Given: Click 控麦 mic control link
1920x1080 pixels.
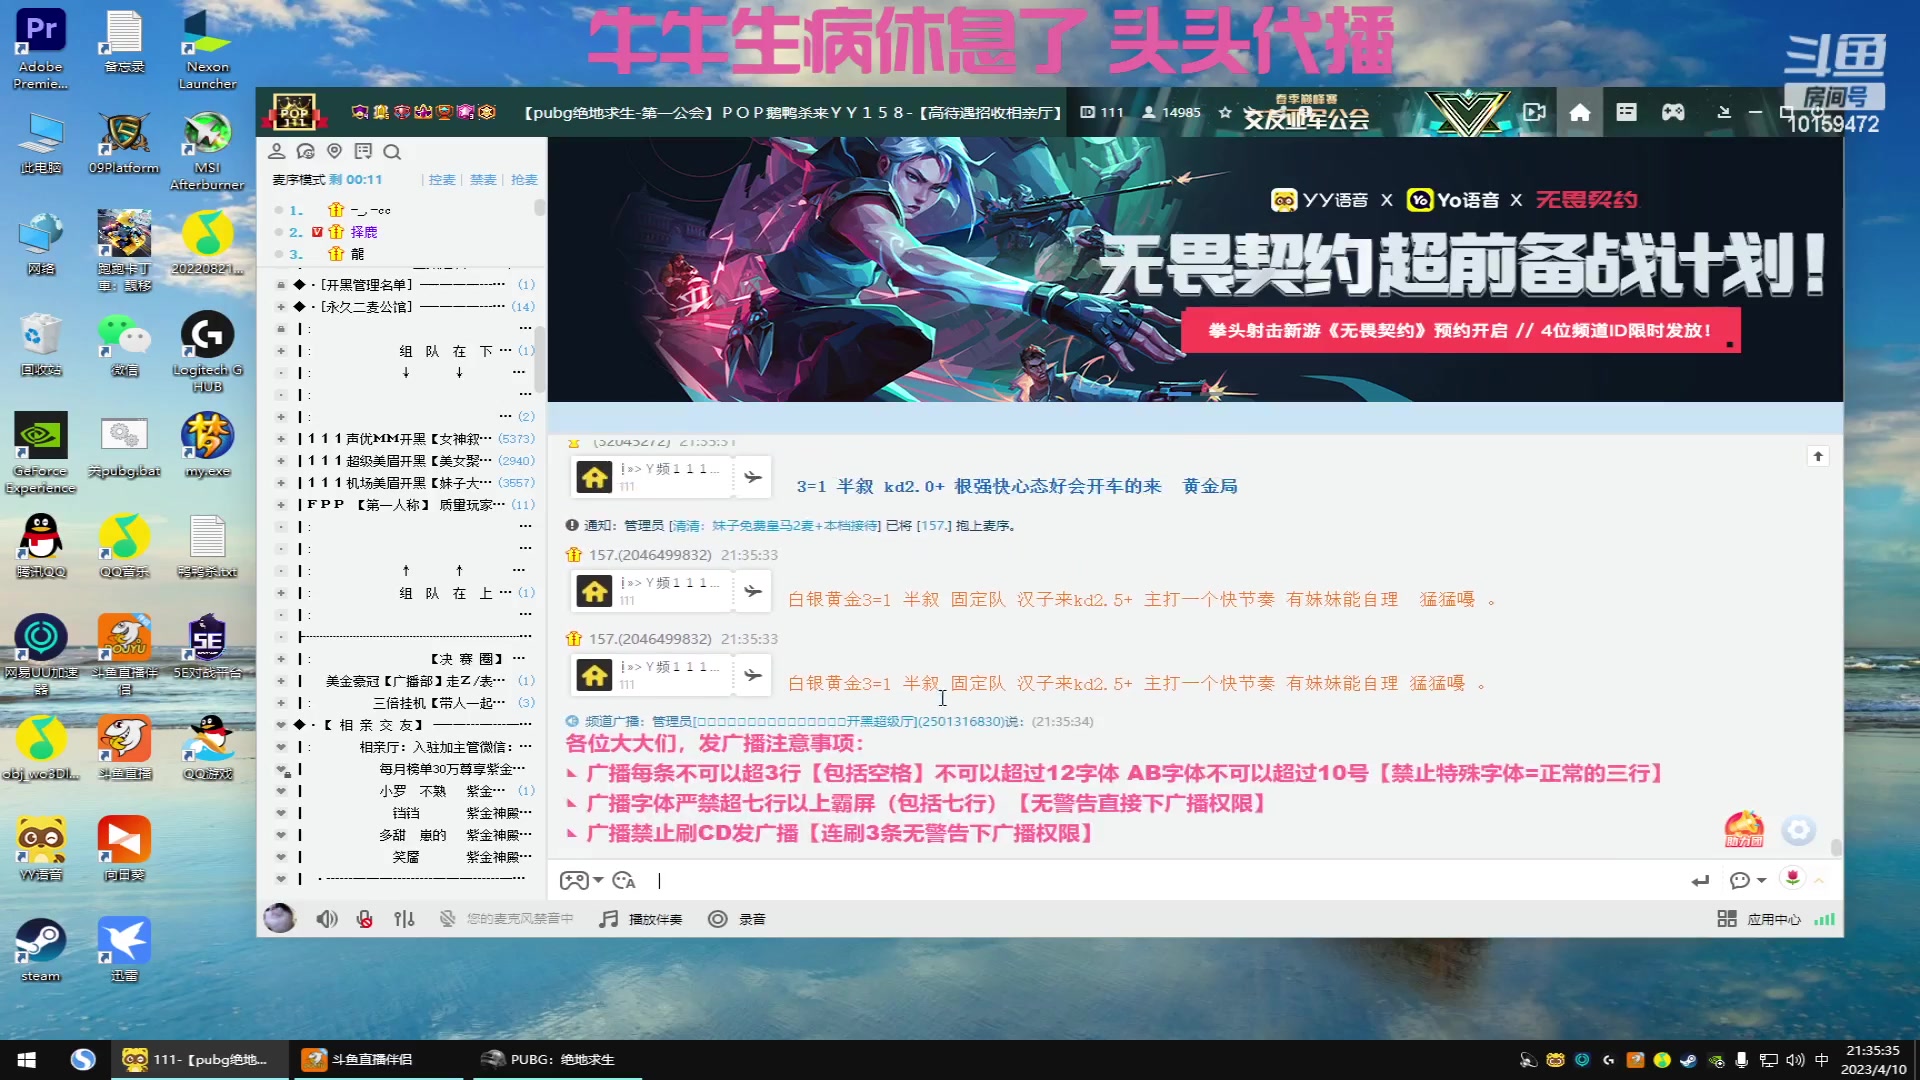Looking at the screenshot, I should click(442, 180).
